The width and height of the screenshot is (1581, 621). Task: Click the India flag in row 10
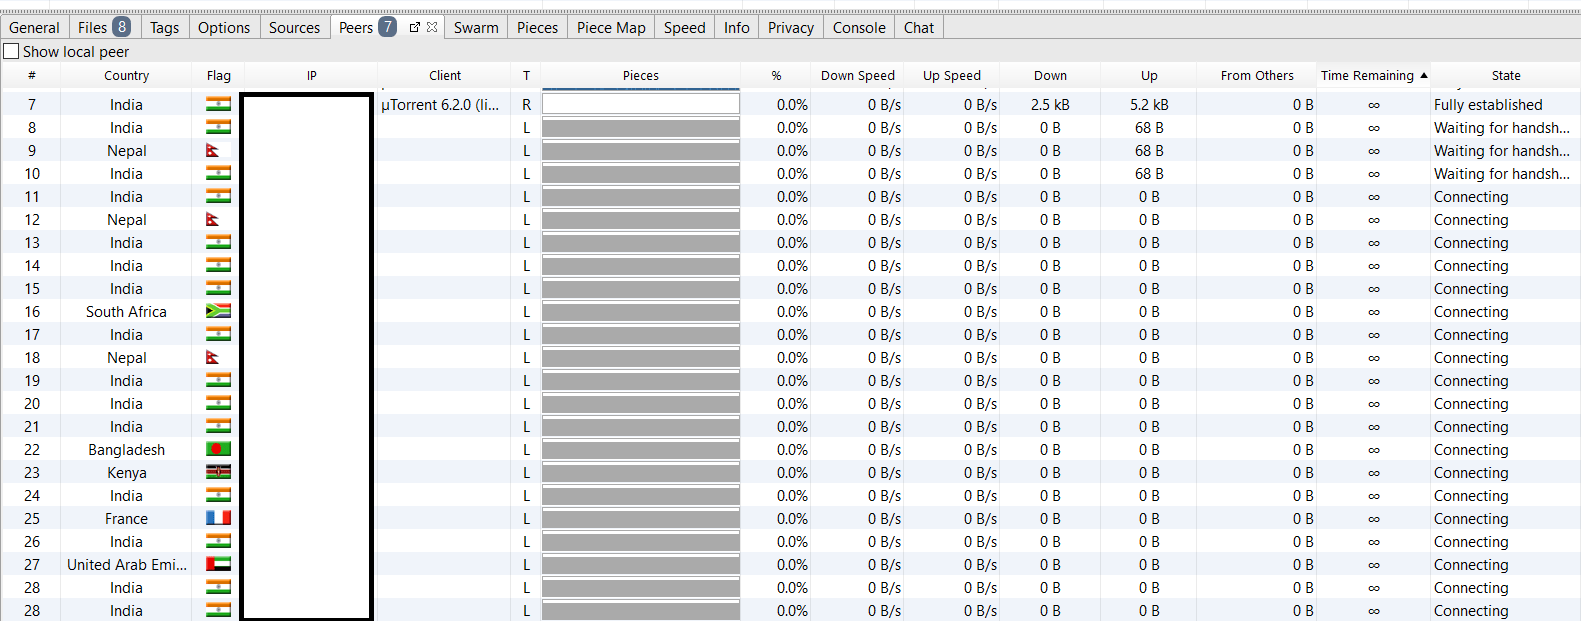click(x=218, y=173)
